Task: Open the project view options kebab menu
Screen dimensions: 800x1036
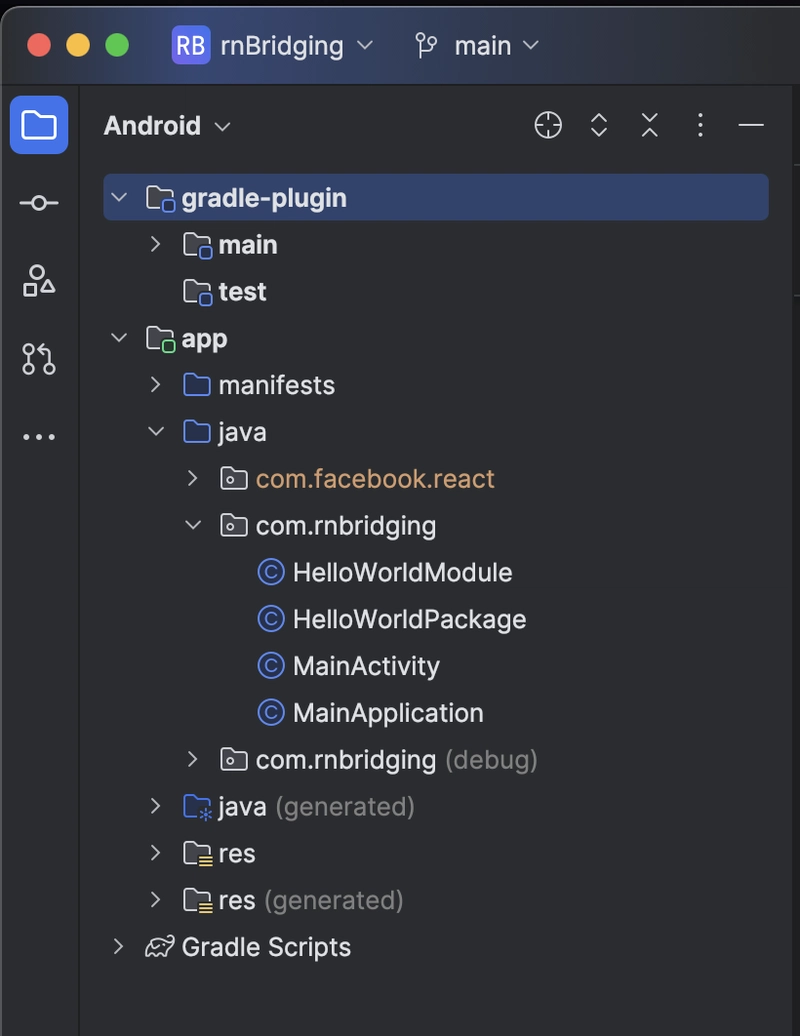Action: click(x=700, y=125)
